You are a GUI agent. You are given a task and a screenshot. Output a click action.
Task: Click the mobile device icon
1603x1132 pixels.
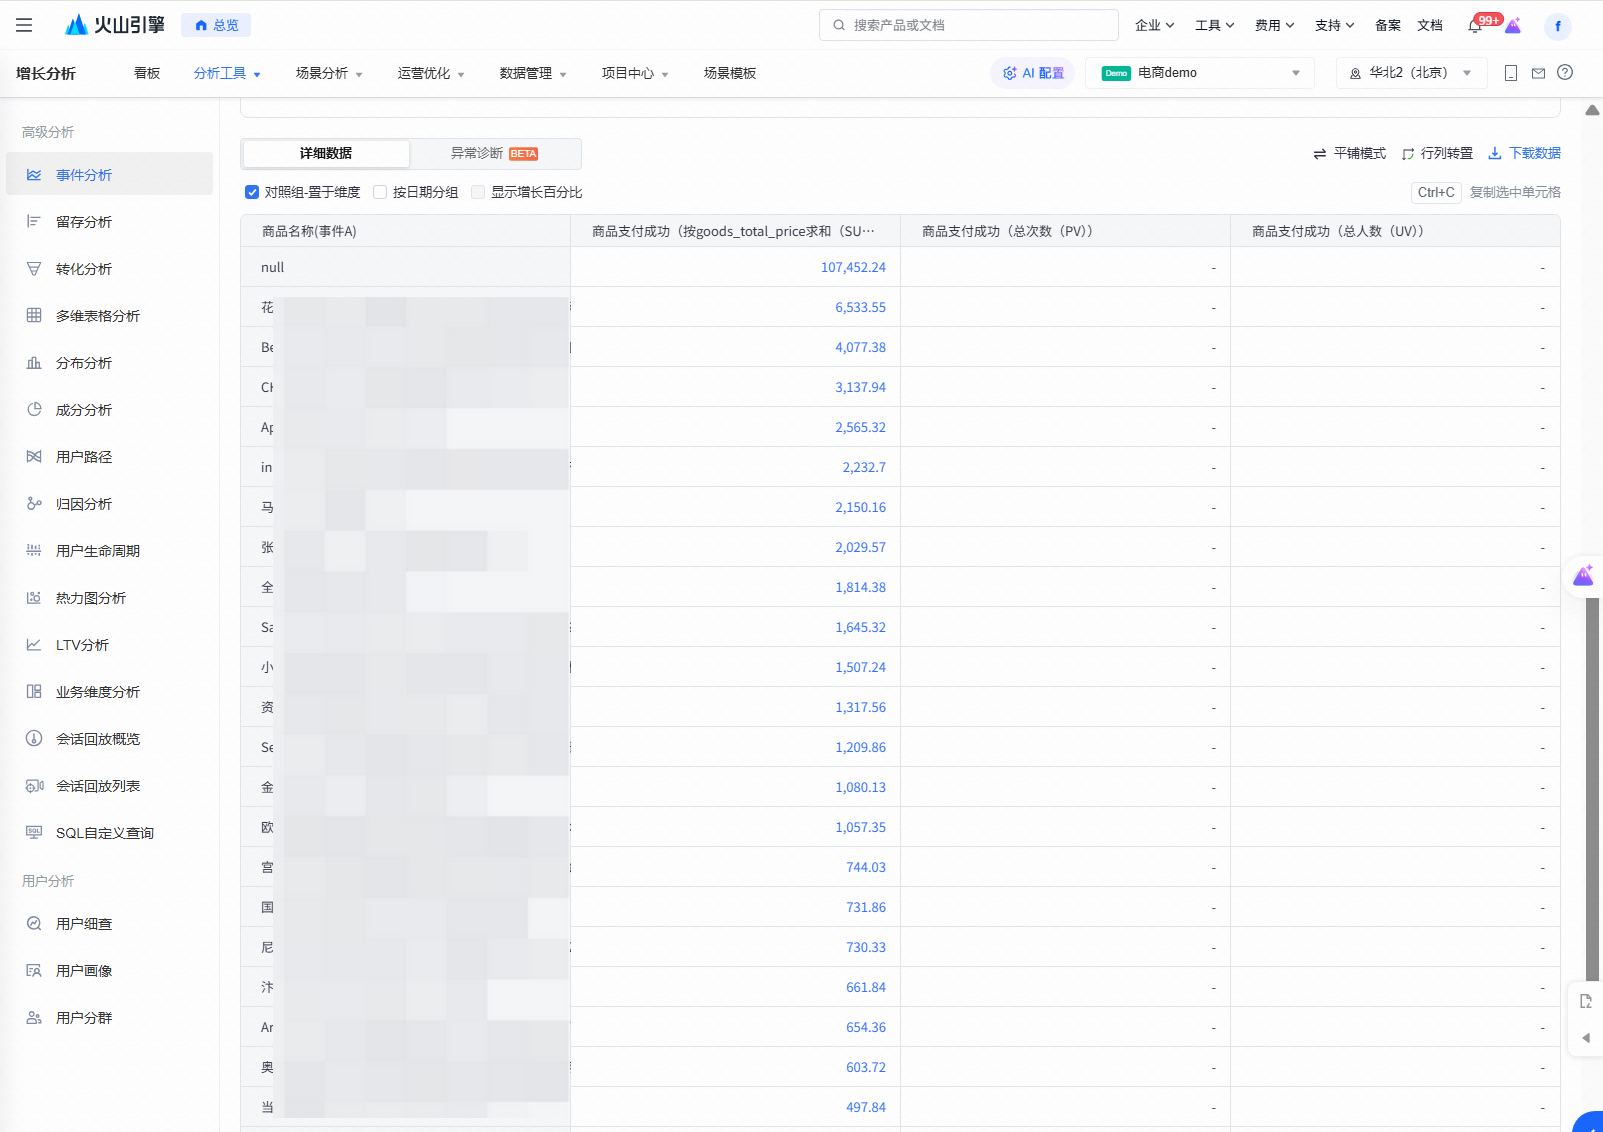(x=1511, y=73)
